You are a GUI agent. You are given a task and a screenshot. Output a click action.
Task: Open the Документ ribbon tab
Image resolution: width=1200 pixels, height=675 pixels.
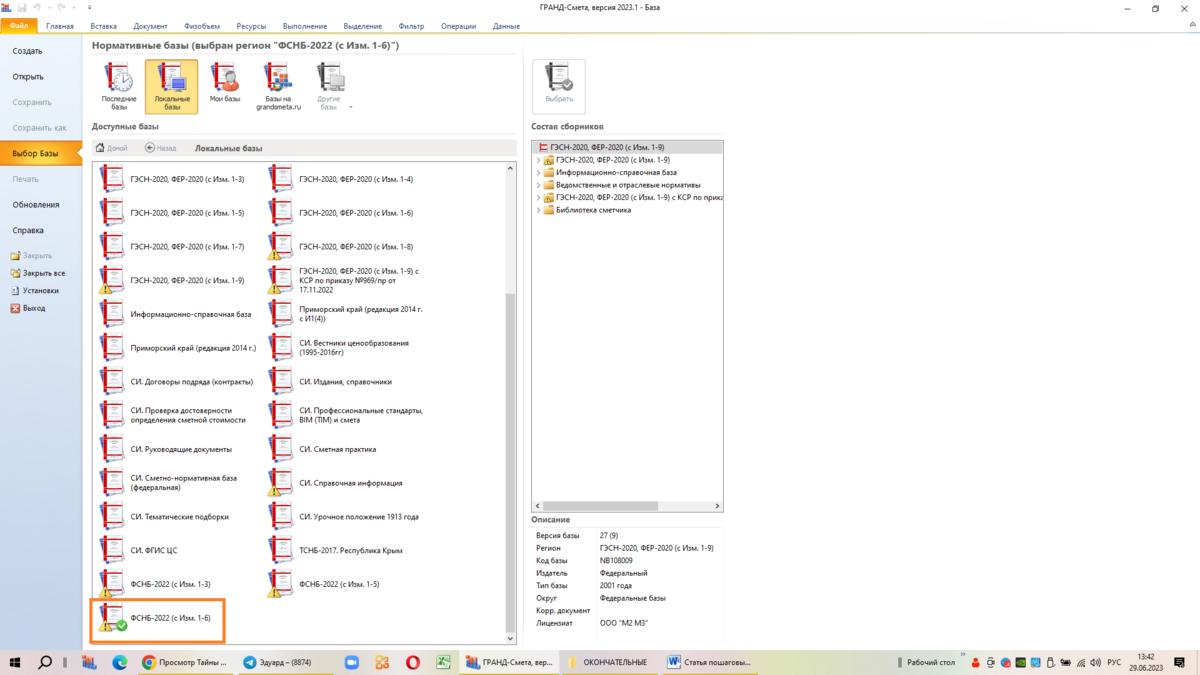151,26
